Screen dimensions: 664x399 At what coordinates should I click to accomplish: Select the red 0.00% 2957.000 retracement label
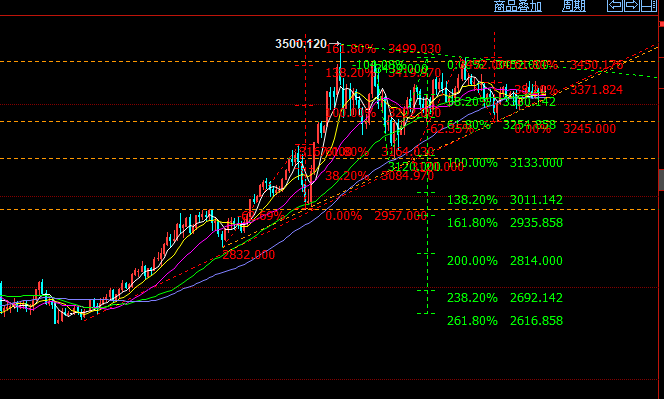coord(376,216)
